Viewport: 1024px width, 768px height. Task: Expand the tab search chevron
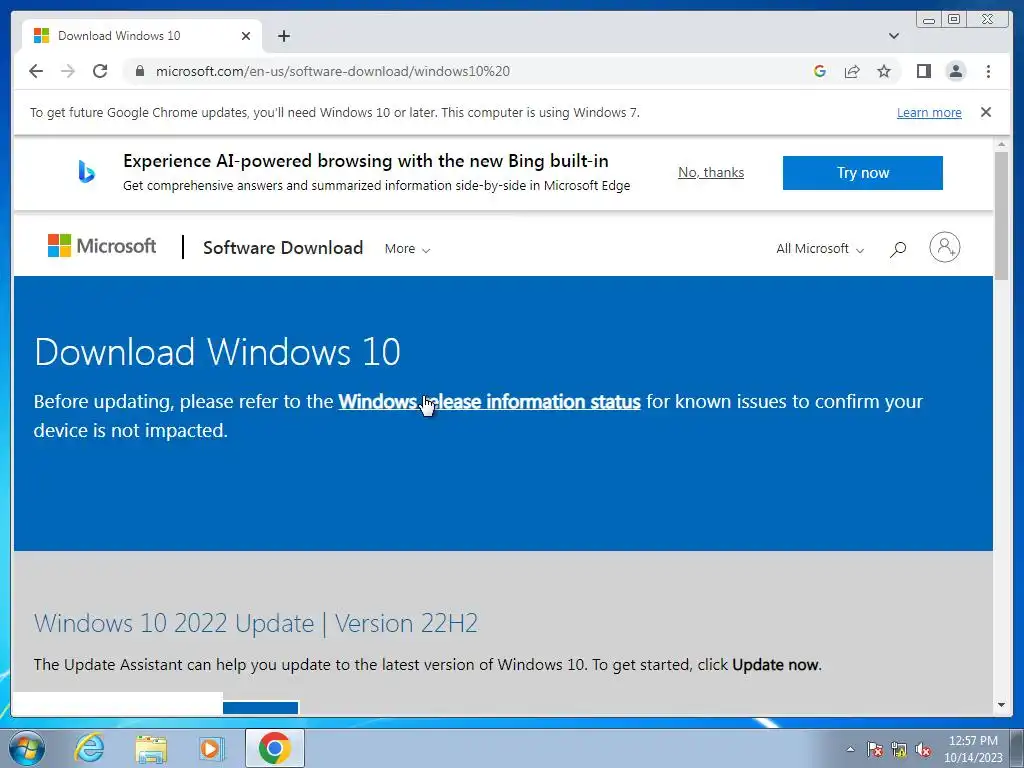[893, 36]
